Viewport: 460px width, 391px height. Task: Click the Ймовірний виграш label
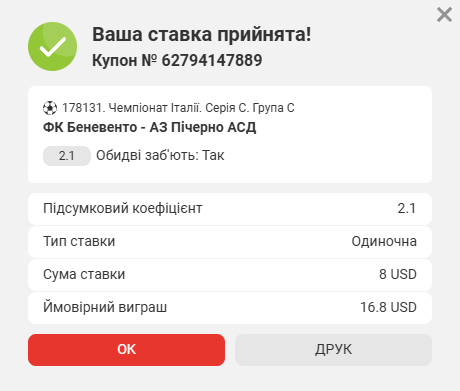105,307
